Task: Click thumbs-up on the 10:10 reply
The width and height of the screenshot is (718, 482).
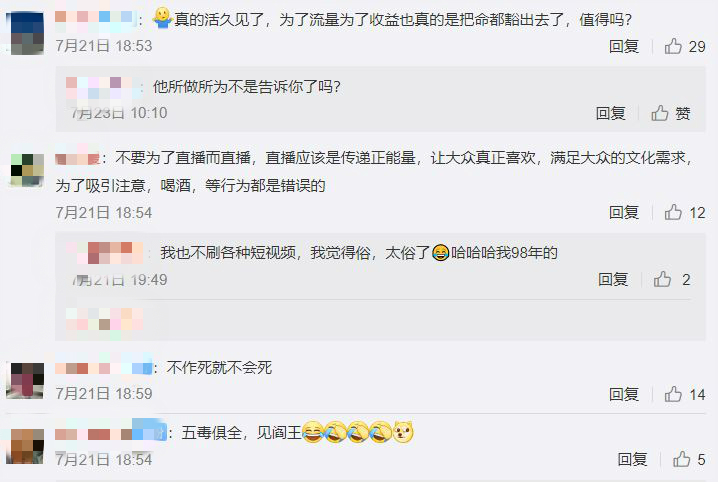Action: click(x=671, y=113)
